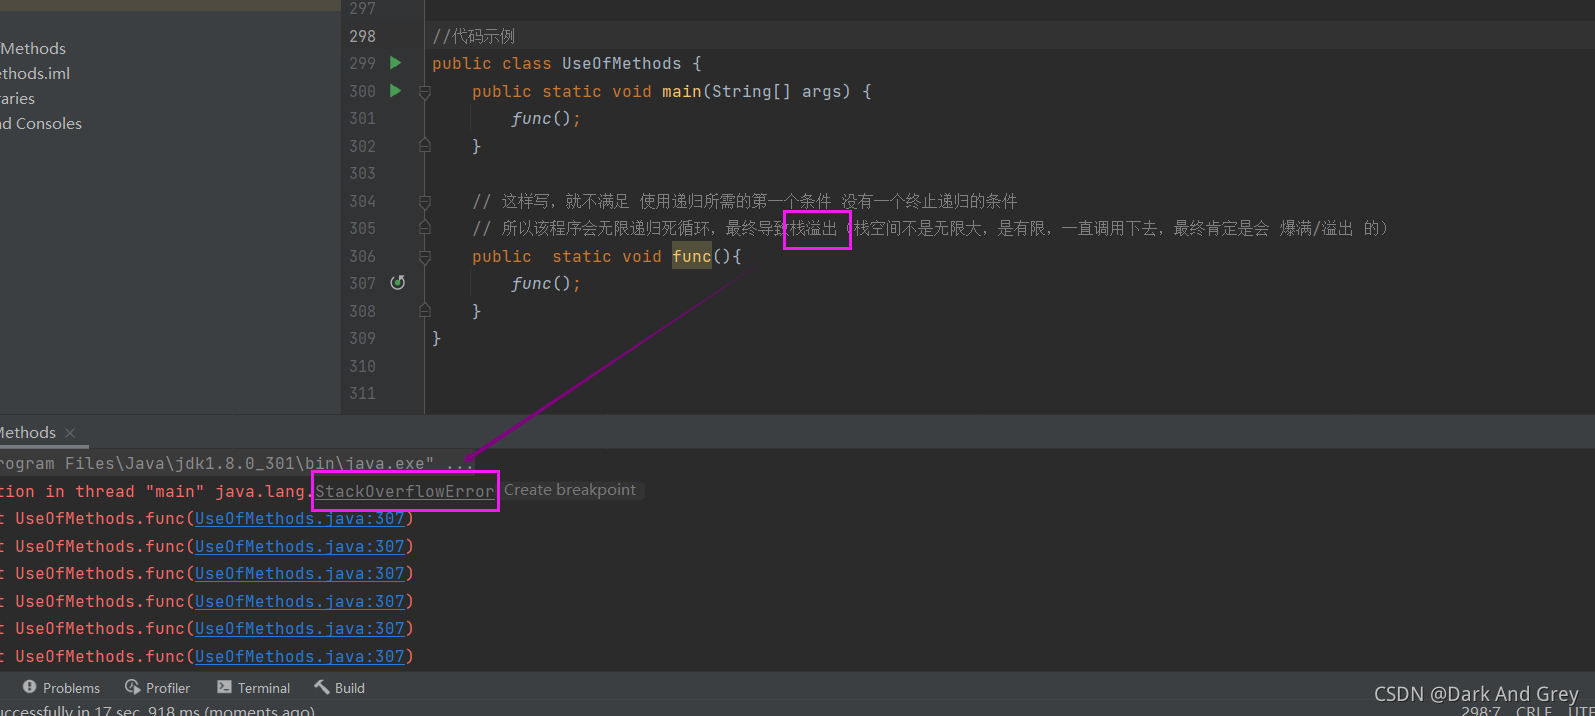Image resolution: width=1595 pixels, height=716 pixels.
Task: Click the build completed status bar message
Action: coord(157,711)
